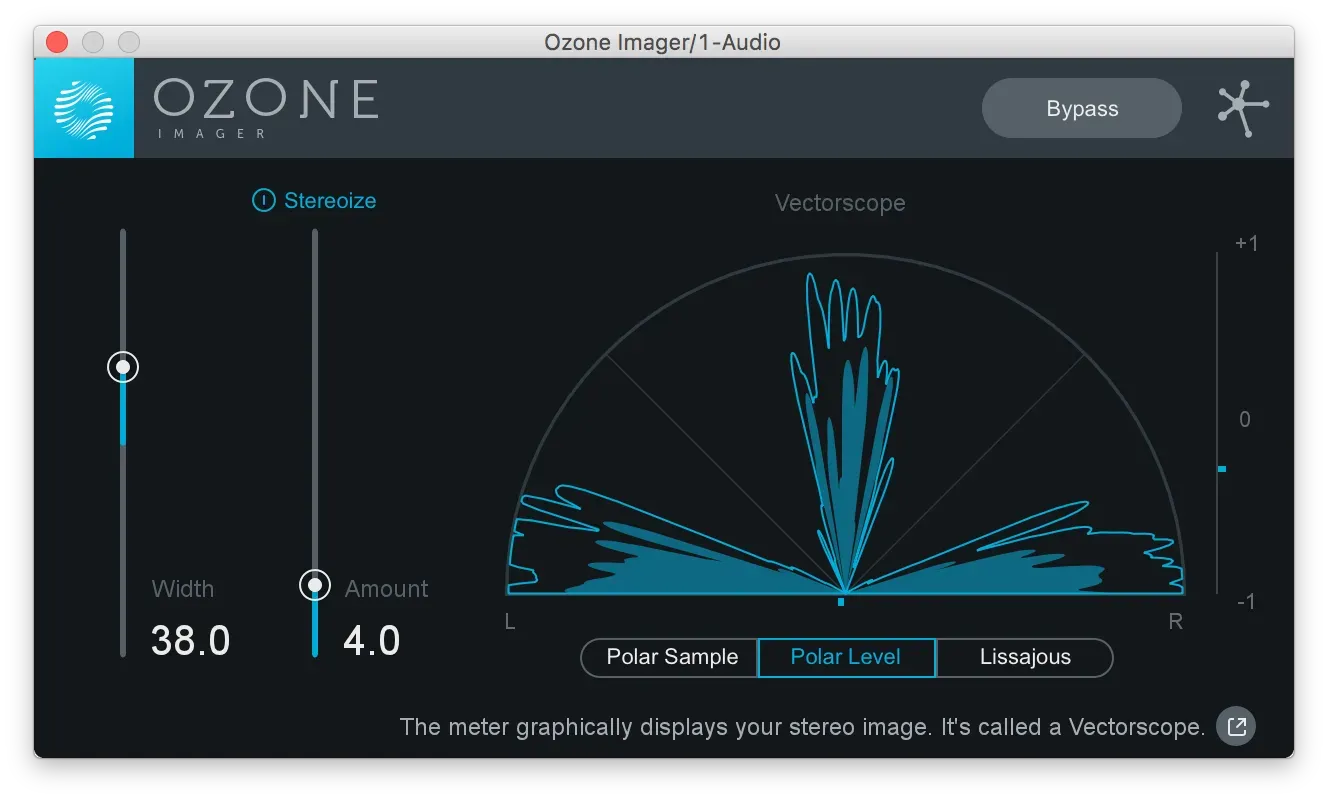Click the Width slider handle
The width and height of the screenshot is (1328, 800).
122,366
